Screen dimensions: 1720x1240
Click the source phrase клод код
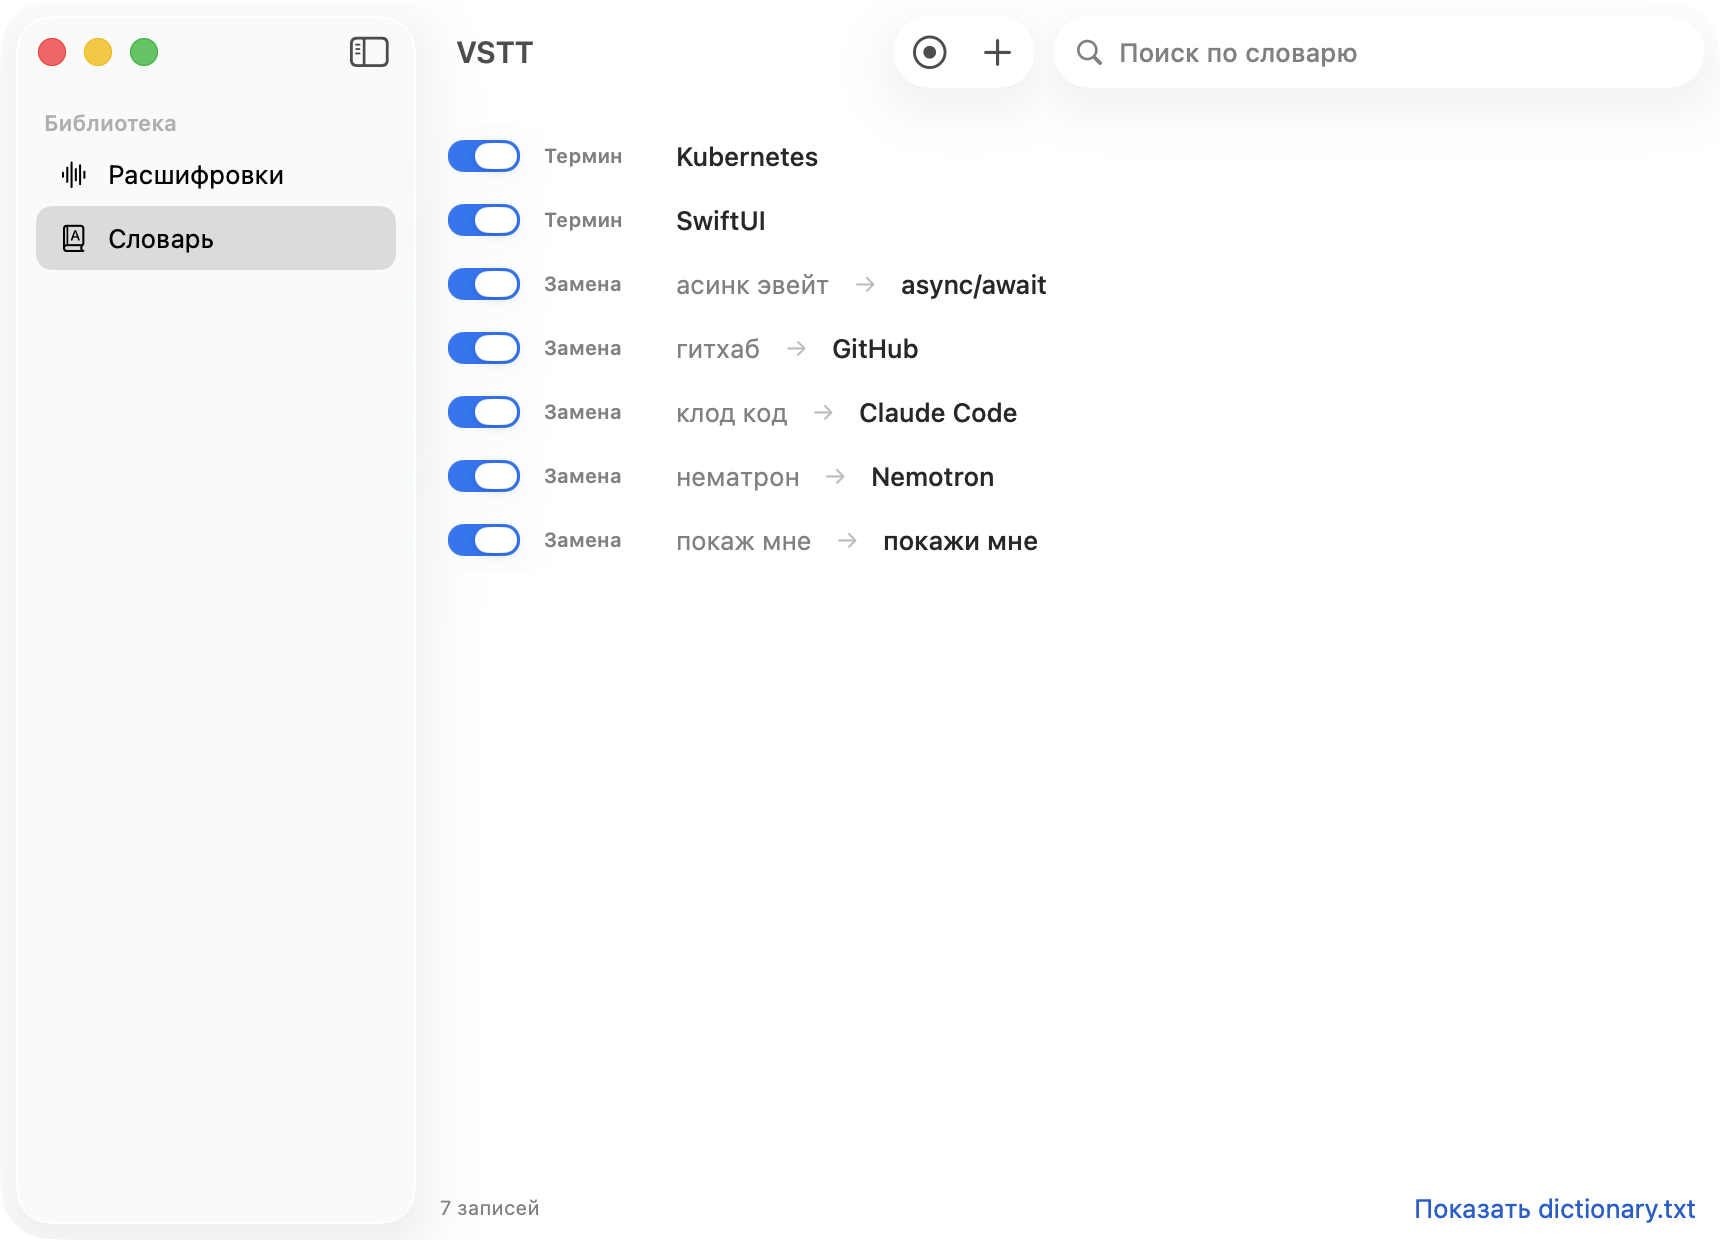(732, 413)
